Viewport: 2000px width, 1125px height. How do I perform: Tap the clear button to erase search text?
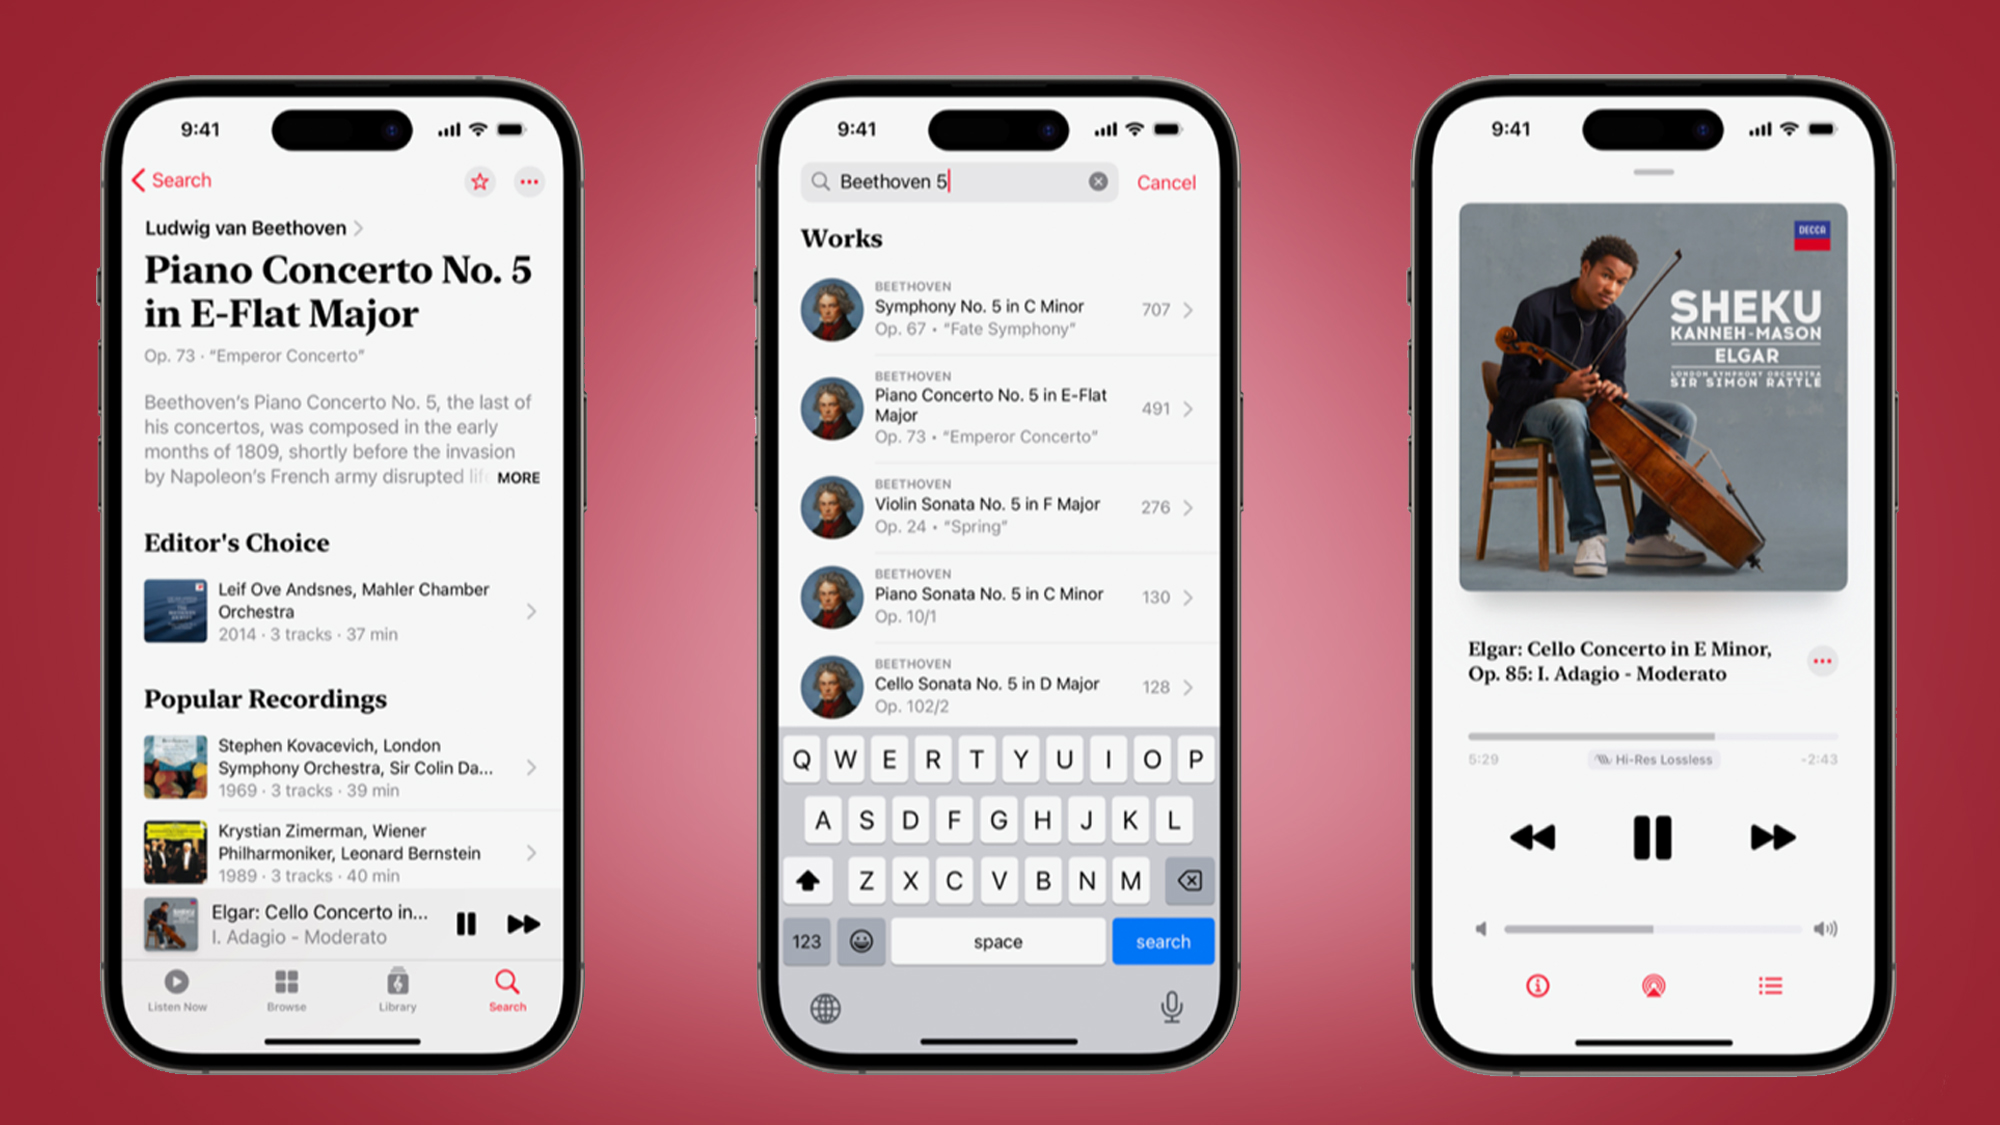(x=1099, y=180)
